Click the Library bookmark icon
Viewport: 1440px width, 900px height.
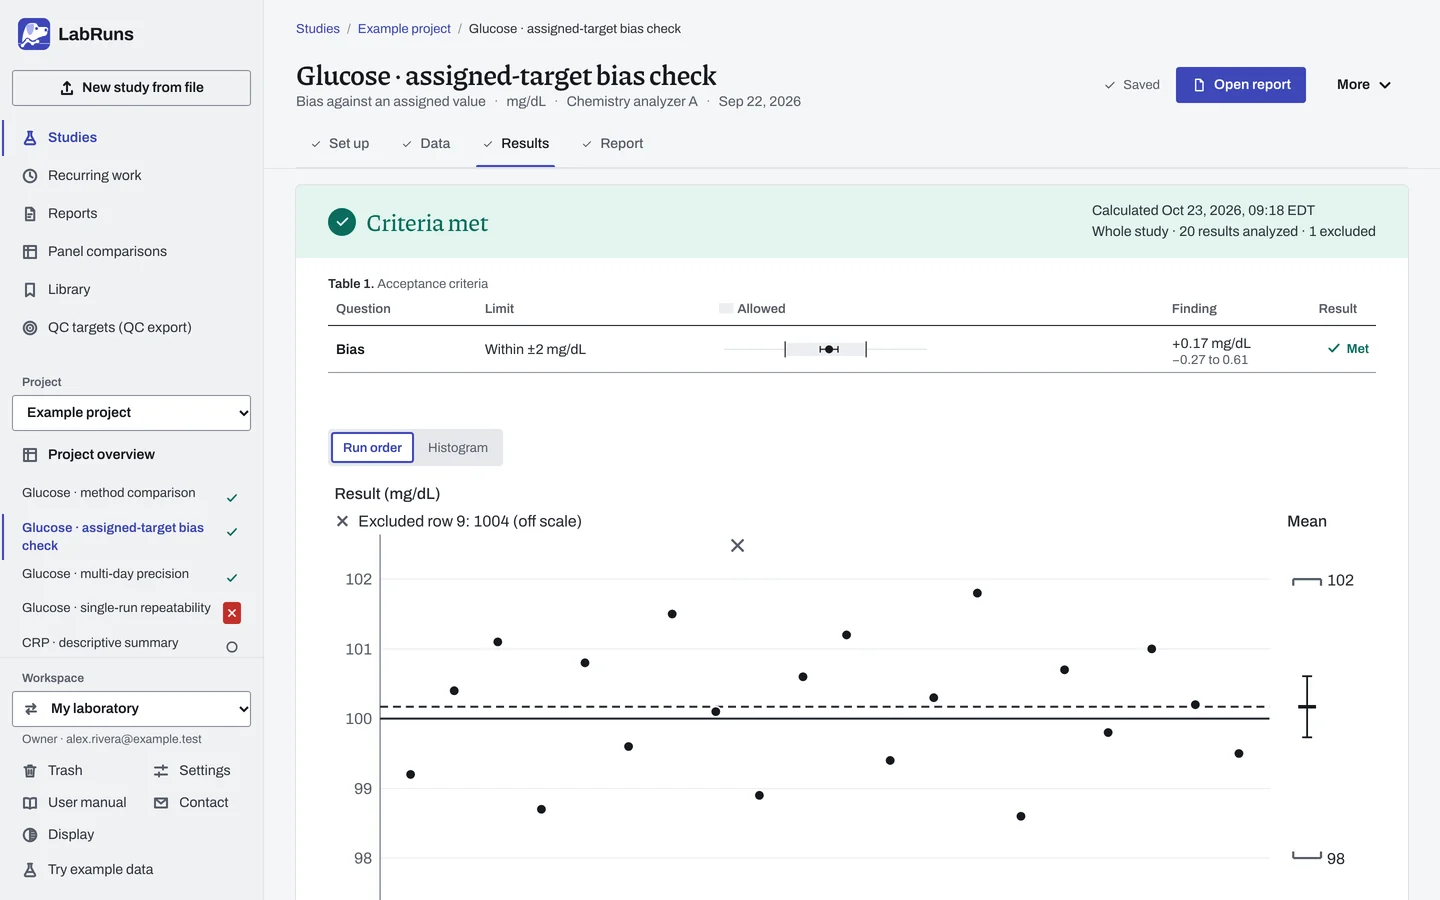click(30, 290)
